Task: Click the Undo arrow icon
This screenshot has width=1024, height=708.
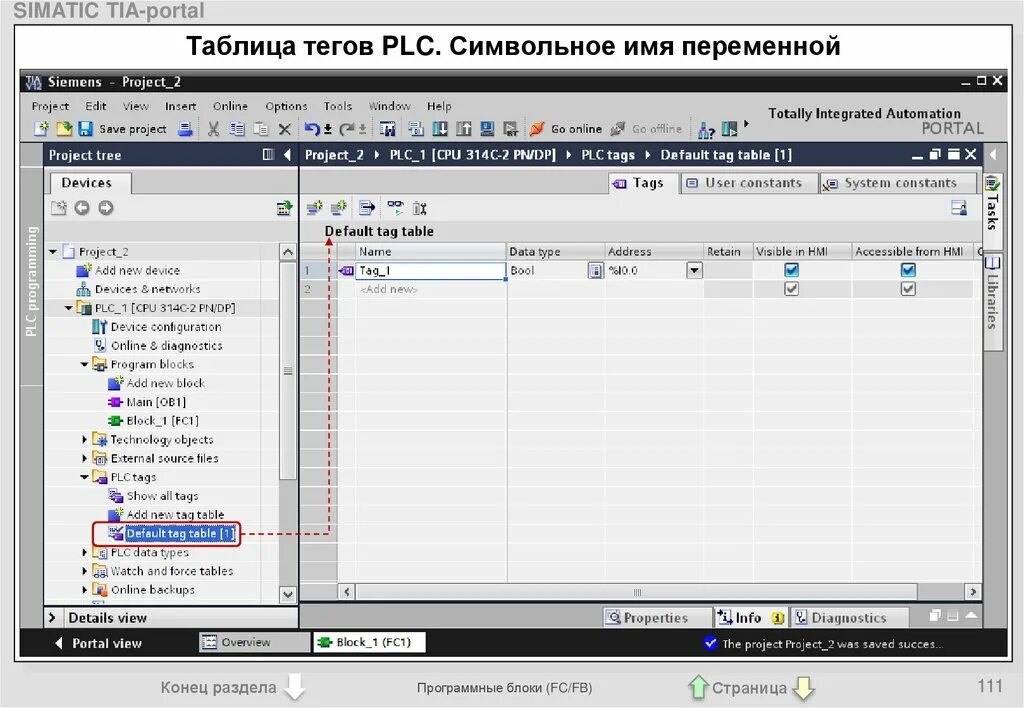Action: pyautogui.click(x=312, y=129)
